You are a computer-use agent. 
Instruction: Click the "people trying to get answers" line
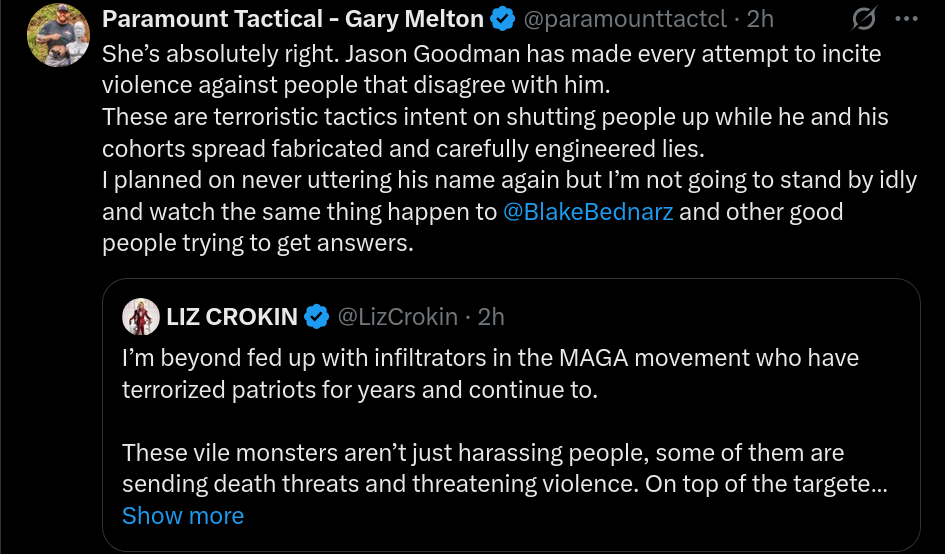click(x=257, y=244)
